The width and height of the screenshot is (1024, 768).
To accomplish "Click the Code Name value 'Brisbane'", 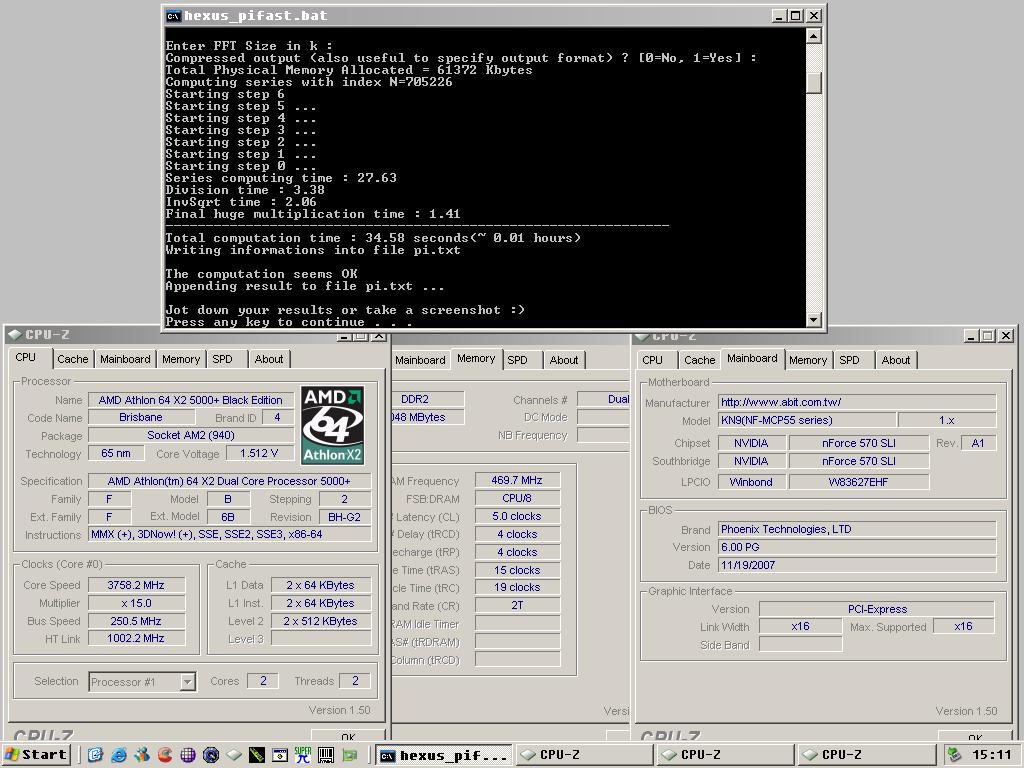I will [141, 417].
